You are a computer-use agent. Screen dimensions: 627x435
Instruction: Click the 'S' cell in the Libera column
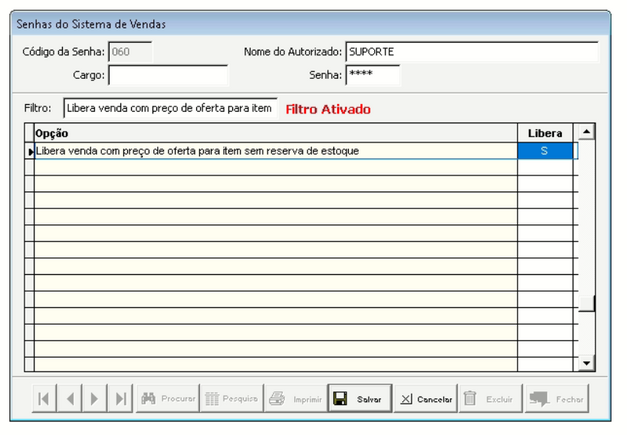click(x=545, y=151)
